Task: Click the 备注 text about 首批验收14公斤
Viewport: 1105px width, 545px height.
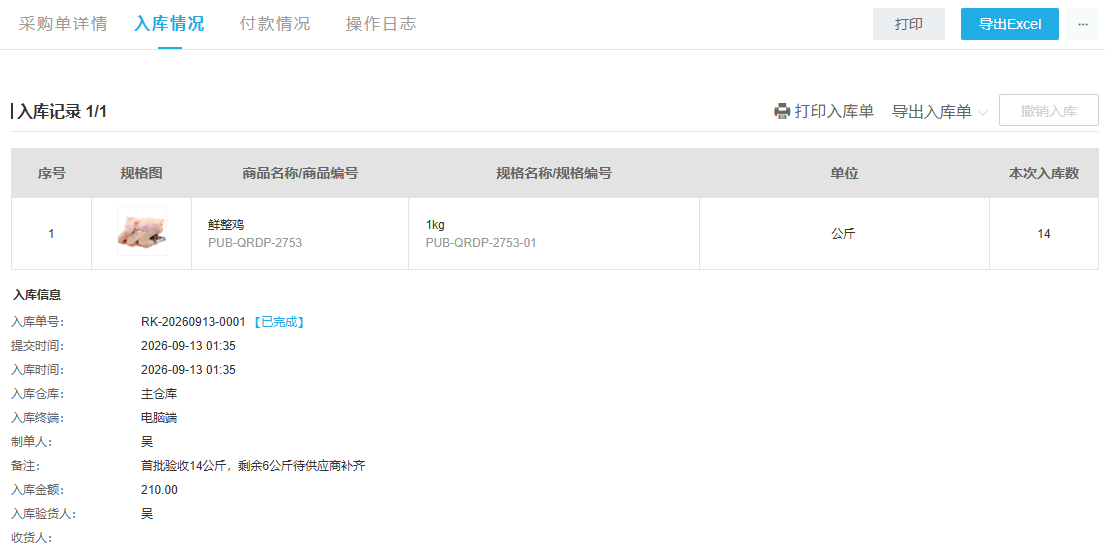Action: click(253, 466)
